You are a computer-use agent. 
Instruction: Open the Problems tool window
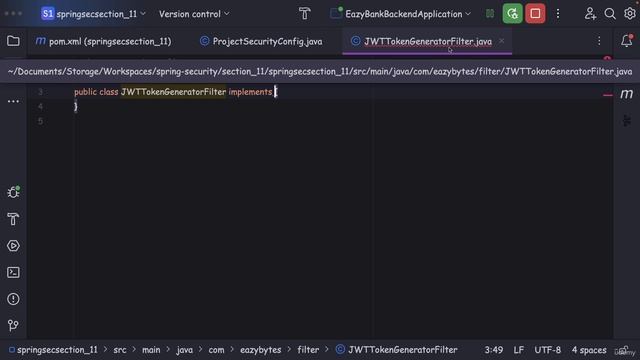[13, 299]
